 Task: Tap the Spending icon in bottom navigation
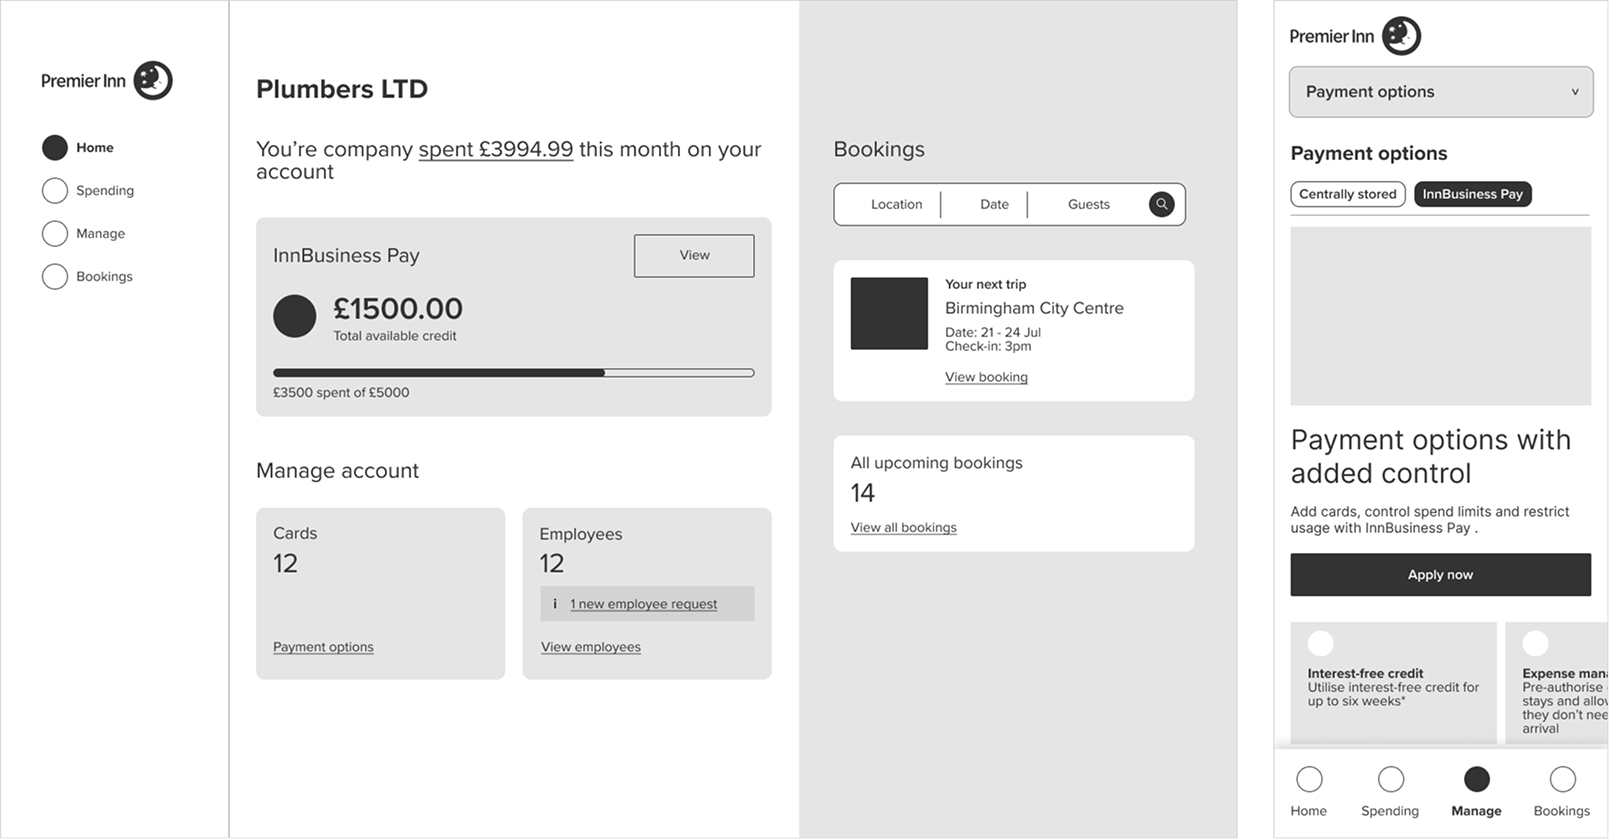[x=1390, y=779]
